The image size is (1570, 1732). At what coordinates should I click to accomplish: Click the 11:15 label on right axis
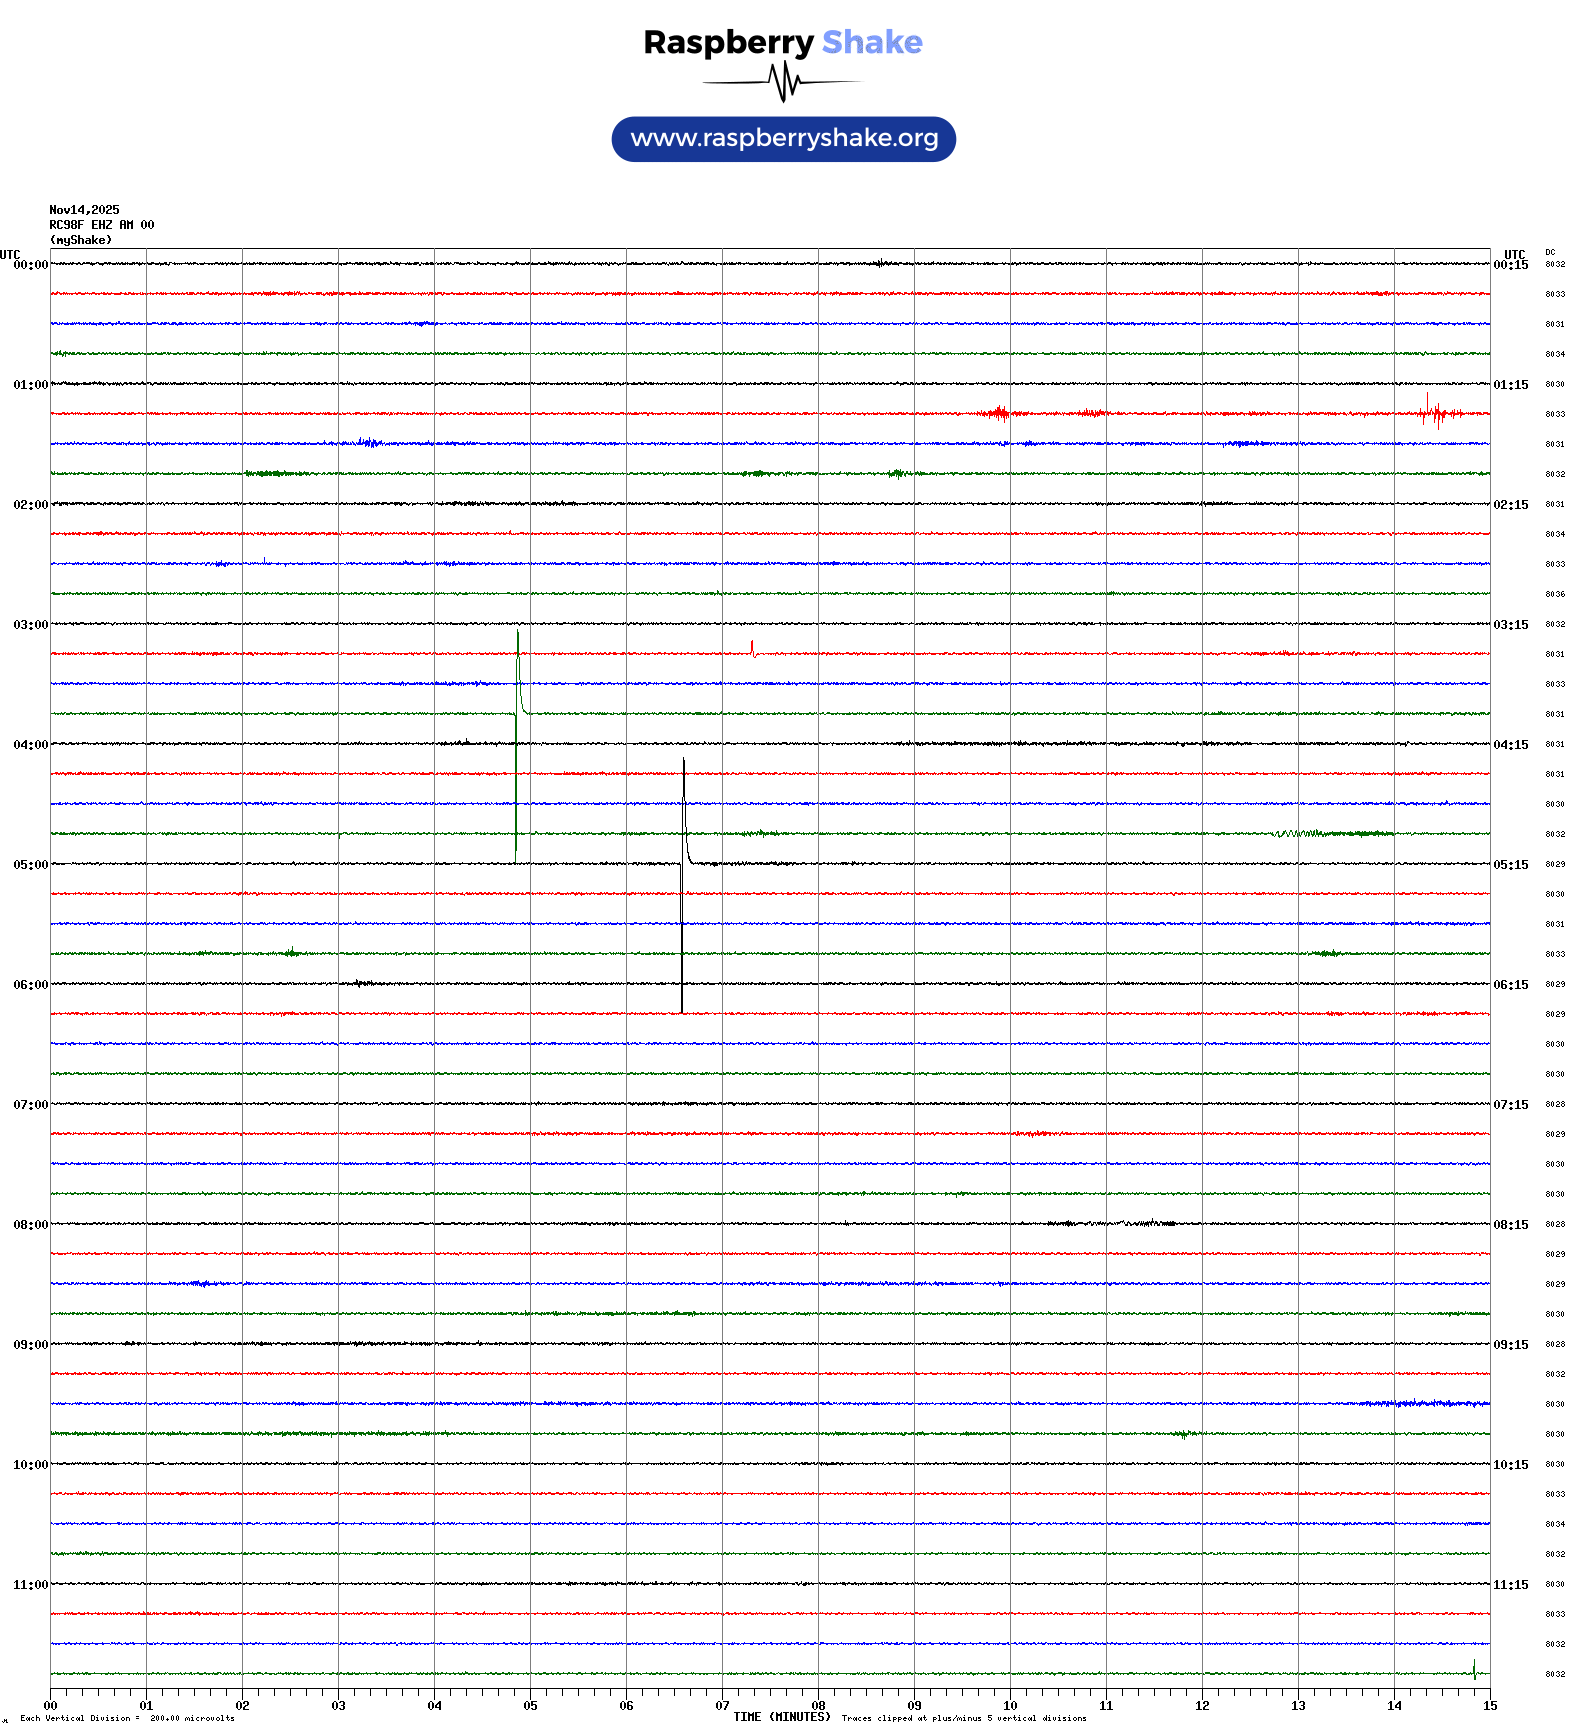click(1510, 1585)
